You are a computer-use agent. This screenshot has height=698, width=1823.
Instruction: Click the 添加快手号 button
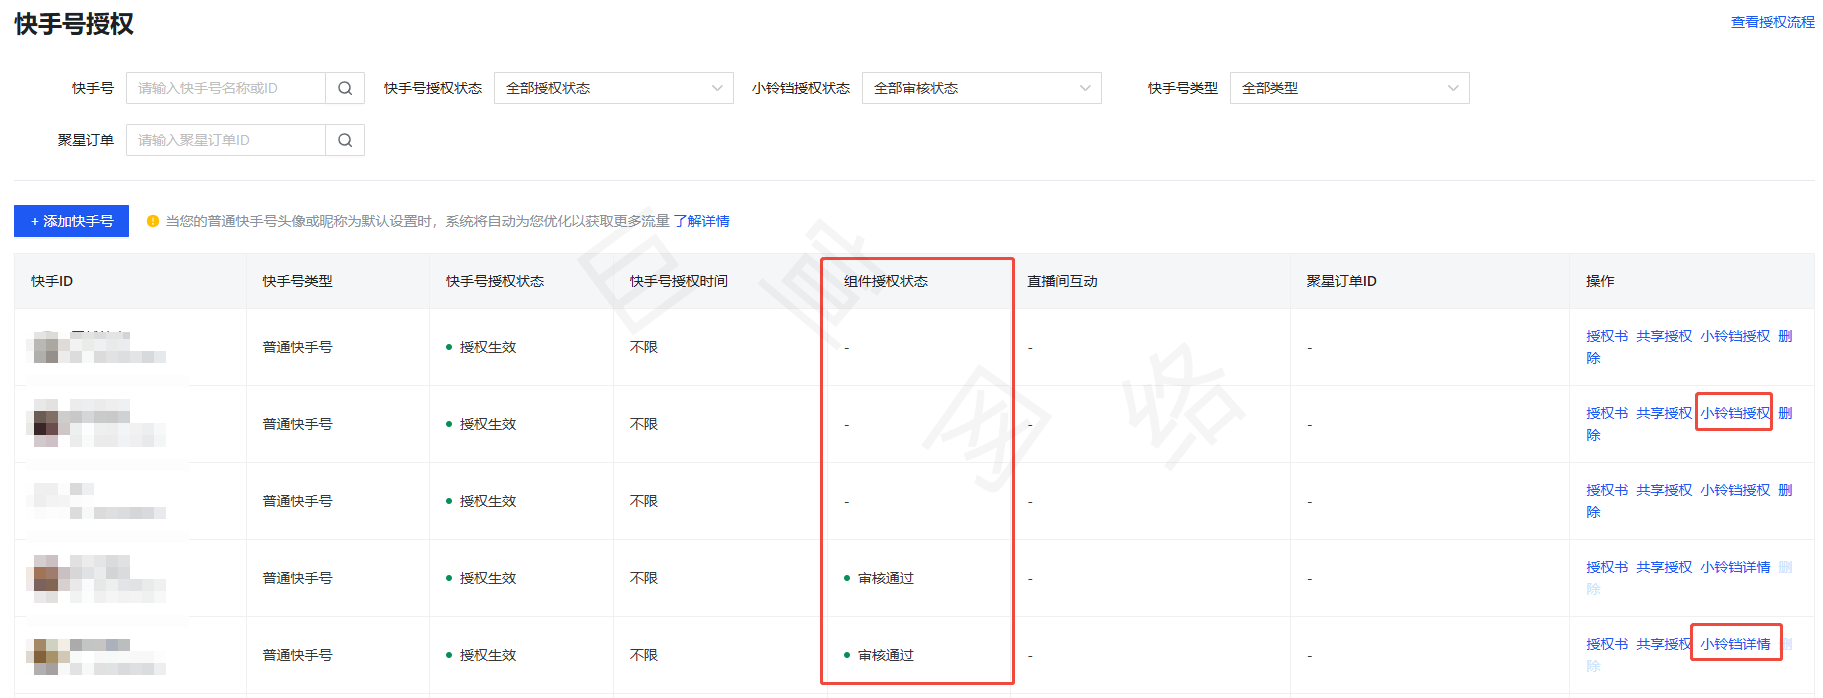[71, 221]
